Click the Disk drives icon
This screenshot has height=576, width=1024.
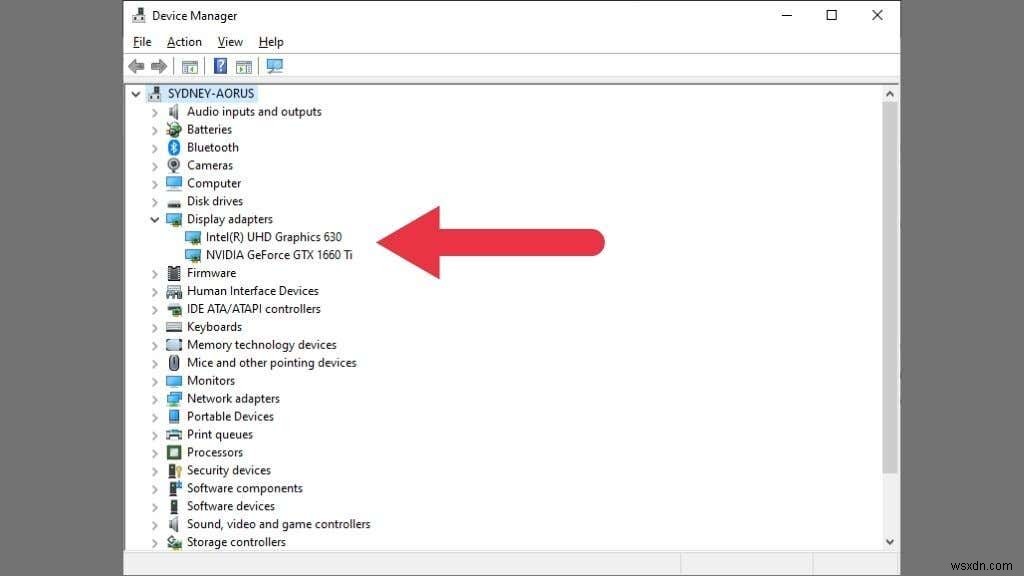[174, 202]
